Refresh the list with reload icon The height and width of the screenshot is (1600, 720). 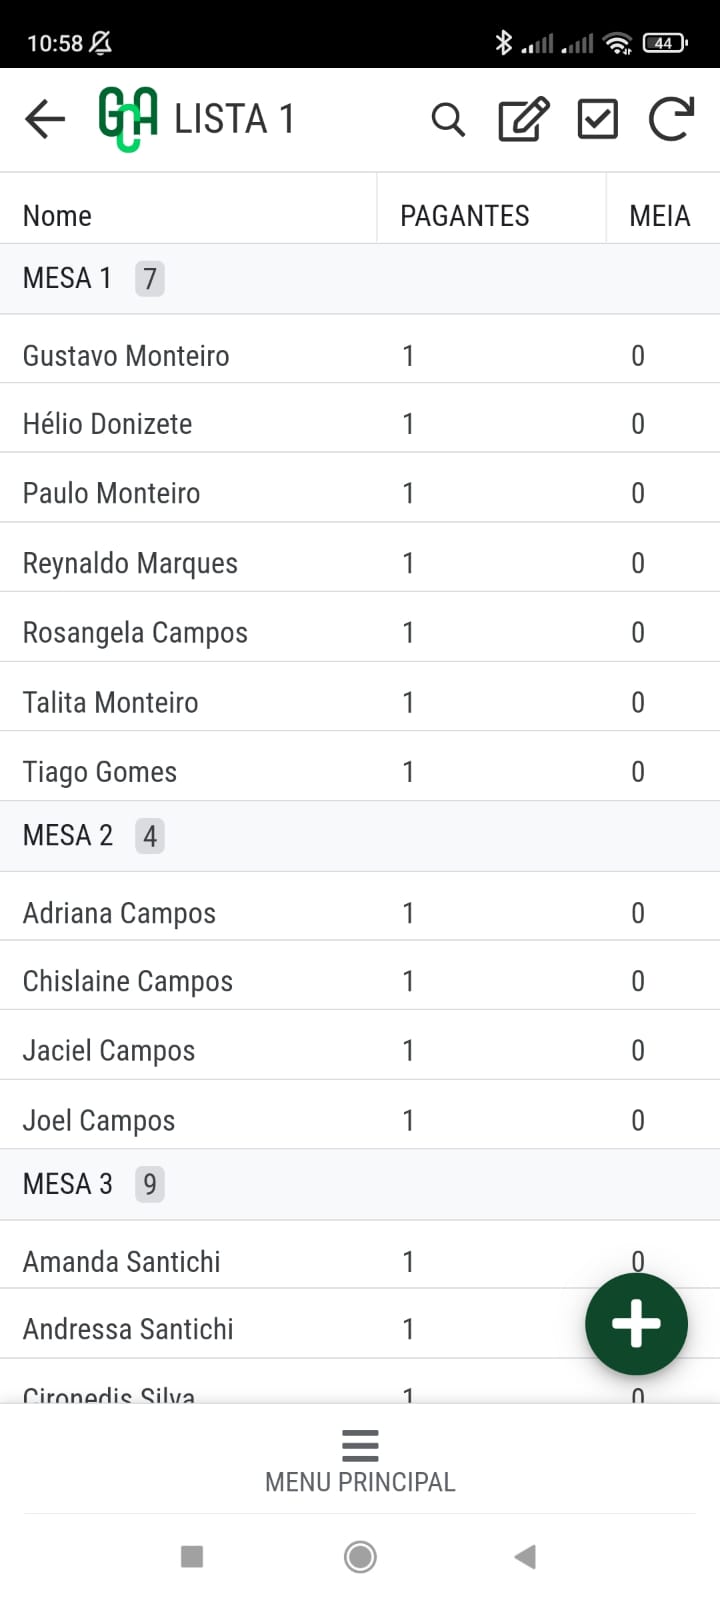pyautogui.click(x=671, y=119)
